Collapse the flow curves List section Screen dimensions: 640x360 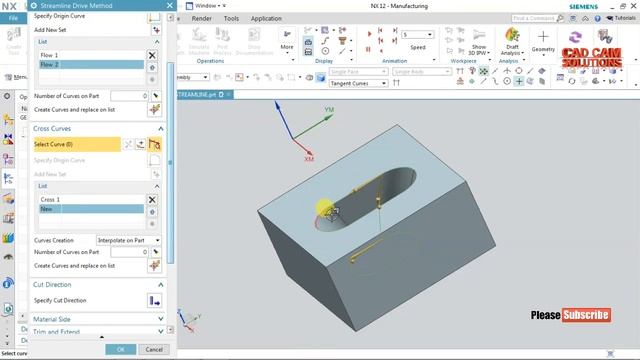[x=157, y=42]
